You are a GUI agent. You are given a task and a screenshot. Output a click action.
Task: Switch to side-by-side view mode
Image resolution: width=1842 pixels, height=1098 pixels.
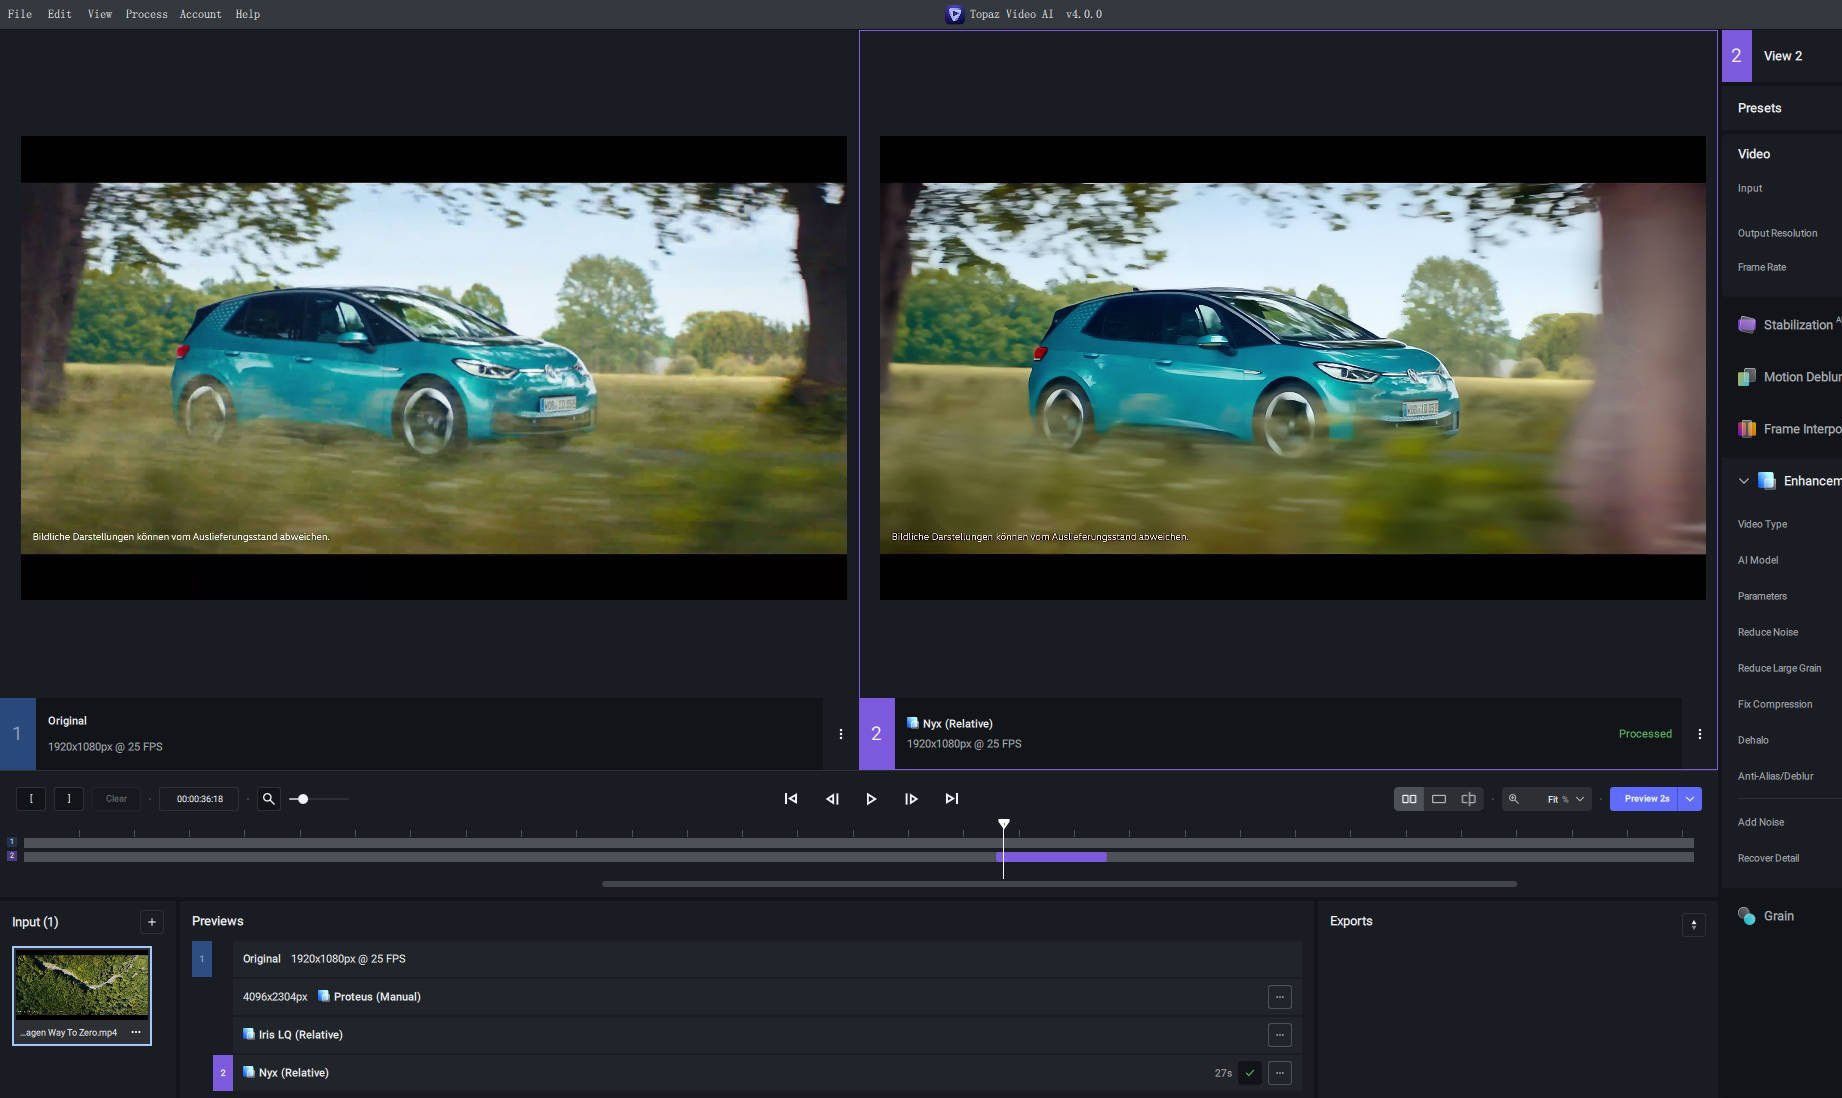[x=1409, y=799]
